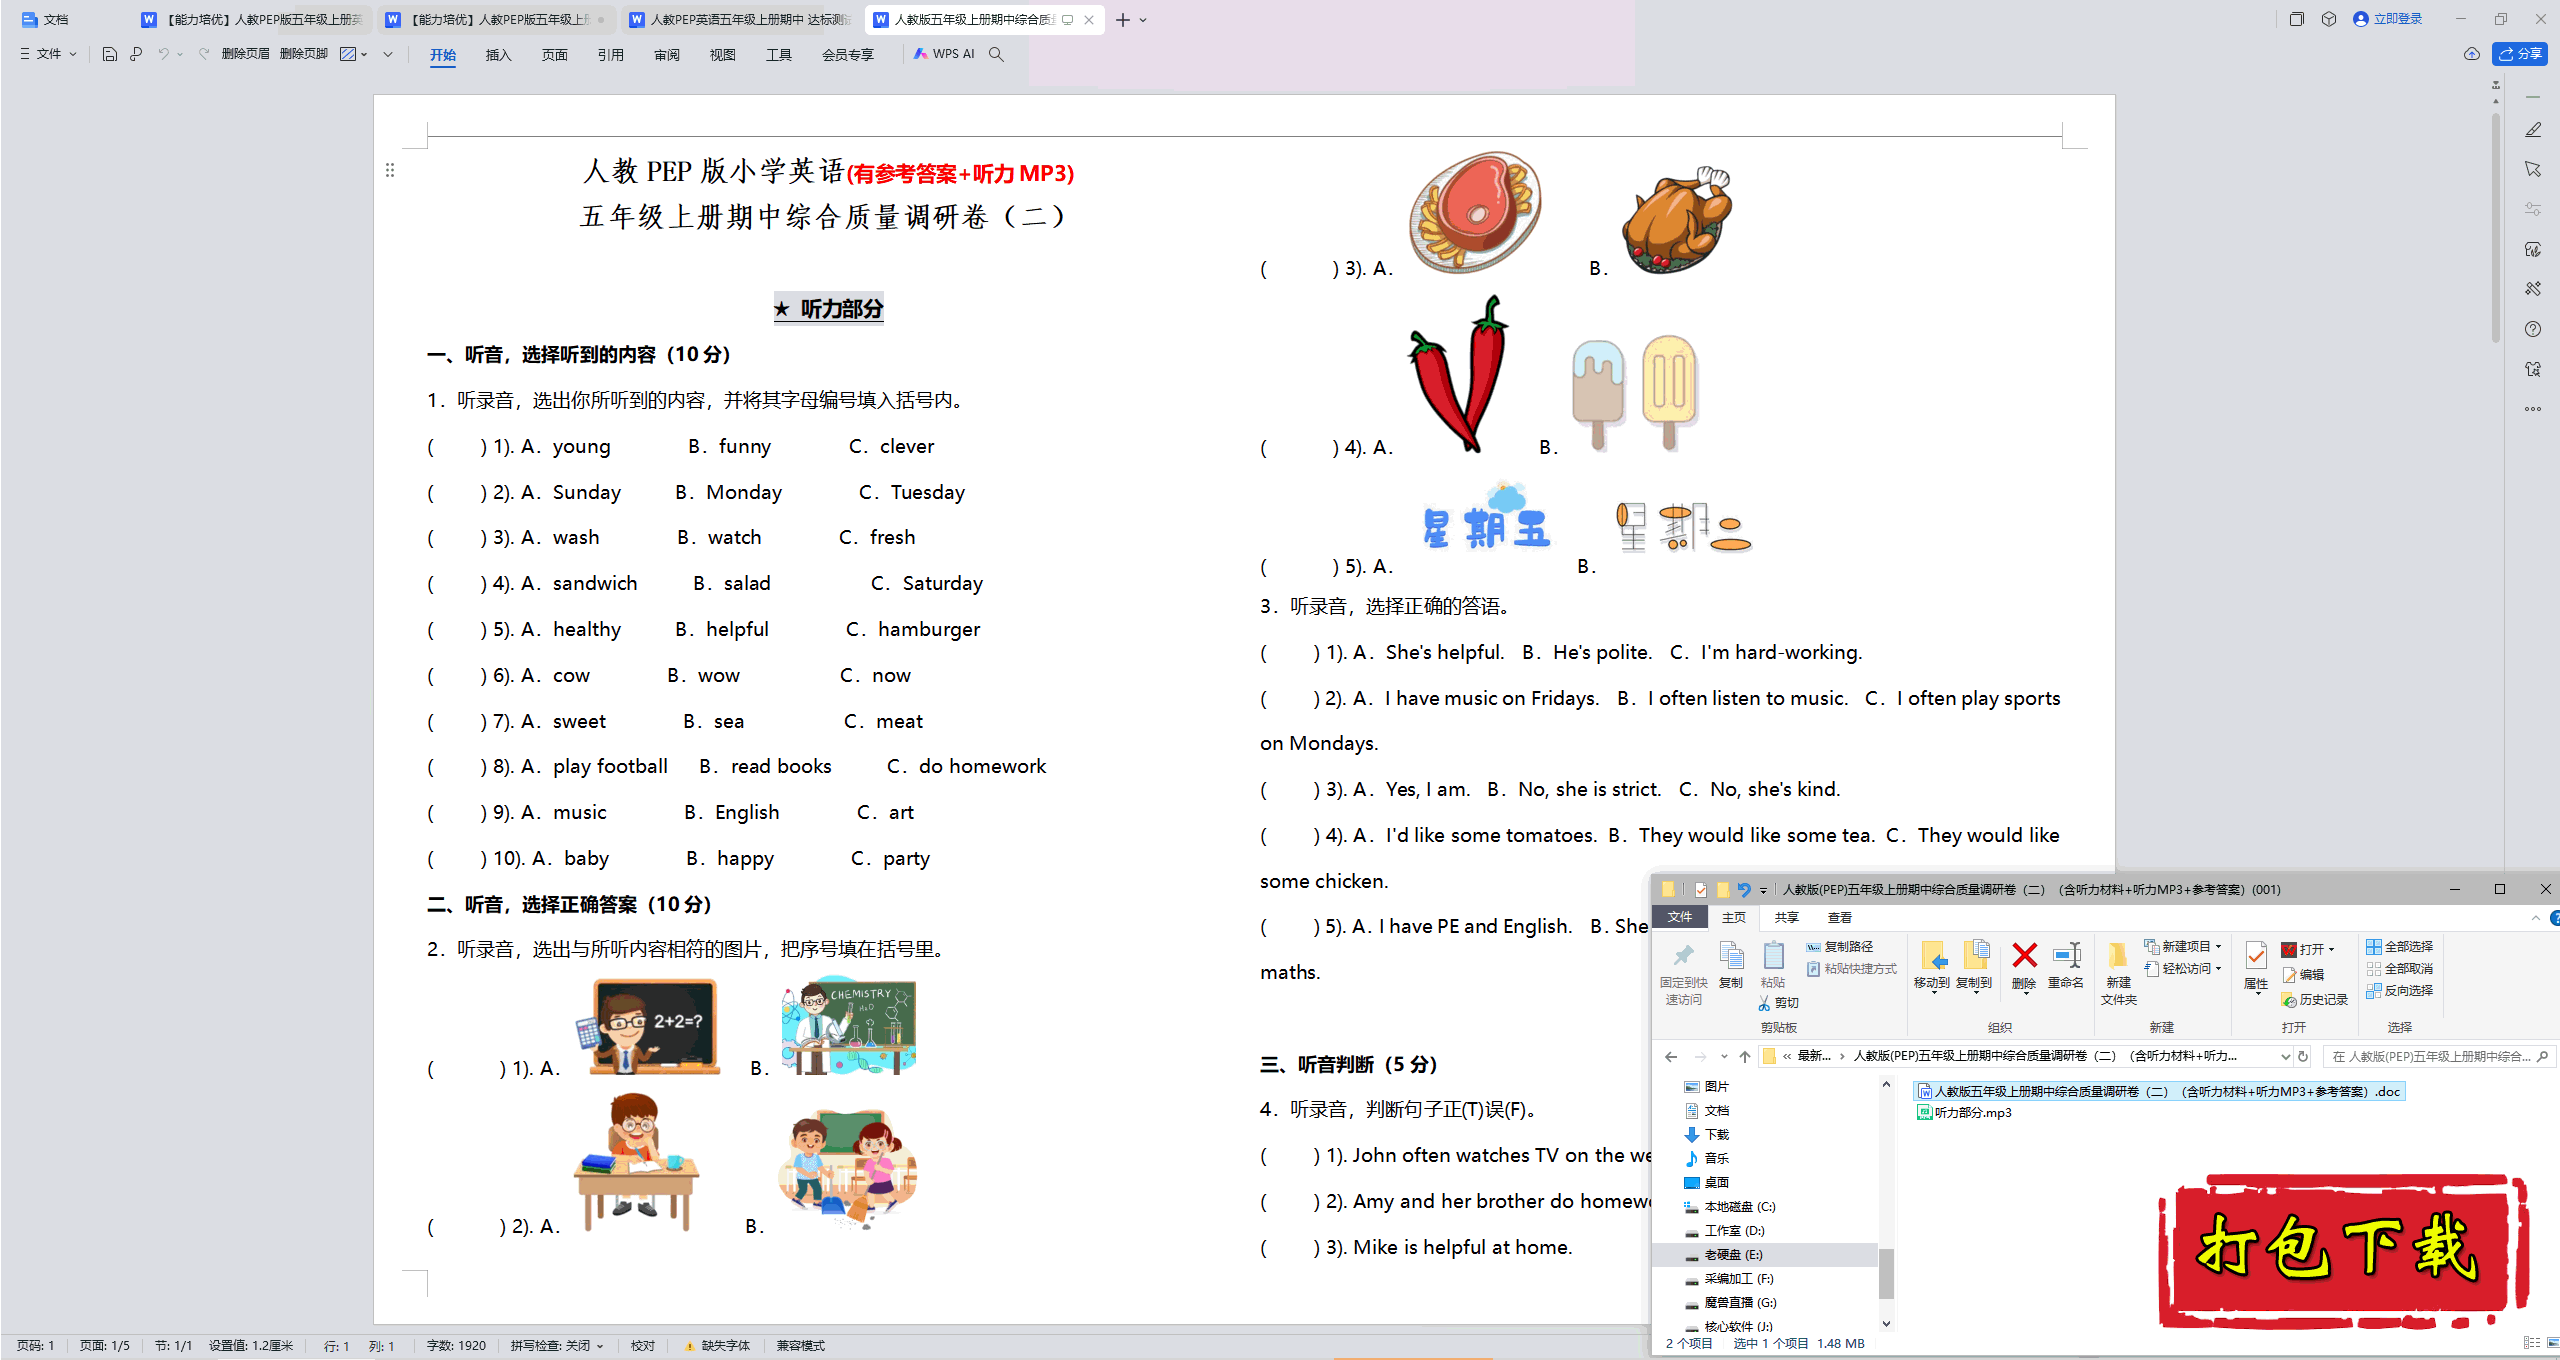The height and width of the screenshot is (1360, 2560).
Task: Open the sliders settings icon in sidebar
Action: click(2533, 209)
